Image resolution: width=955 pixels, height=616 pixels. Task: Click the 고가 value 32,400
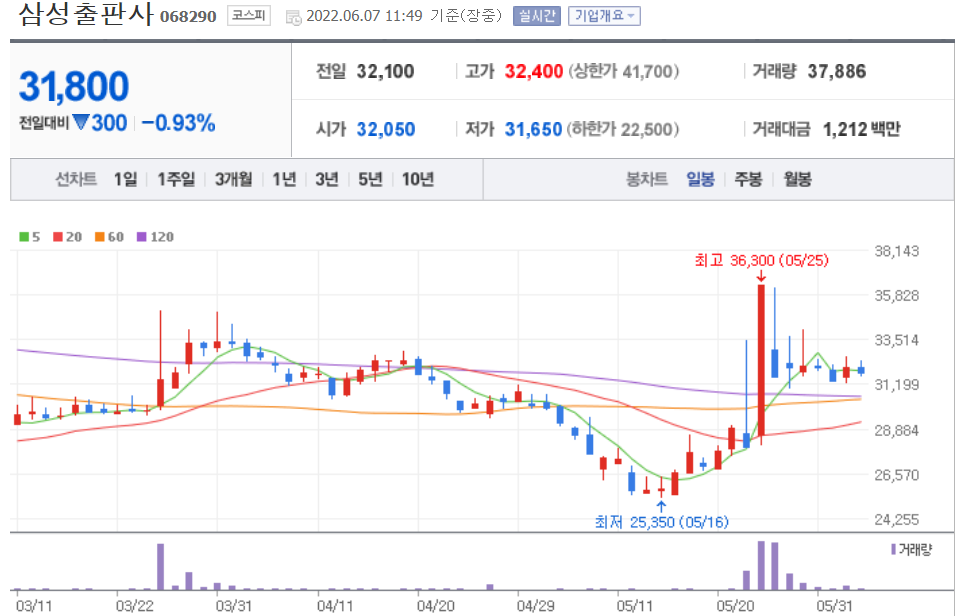(534, 71)
